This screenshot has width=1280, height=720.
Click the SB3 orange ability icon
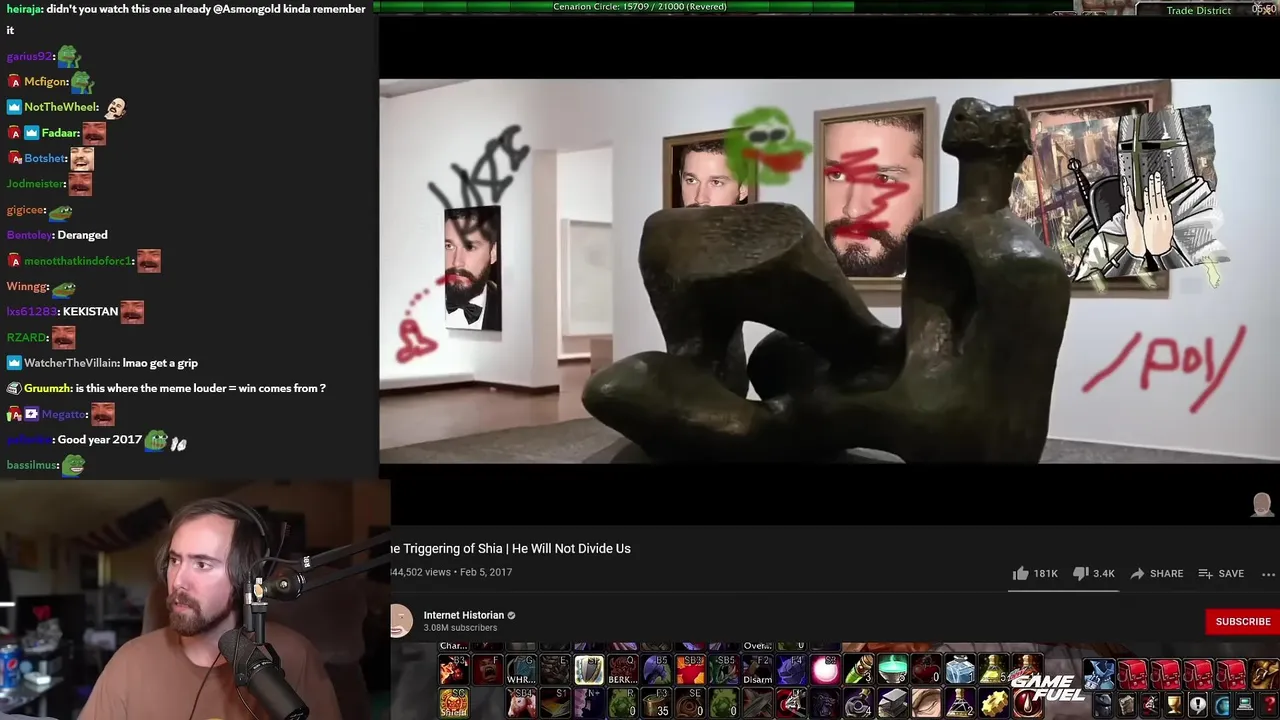(x=690, y=670)
